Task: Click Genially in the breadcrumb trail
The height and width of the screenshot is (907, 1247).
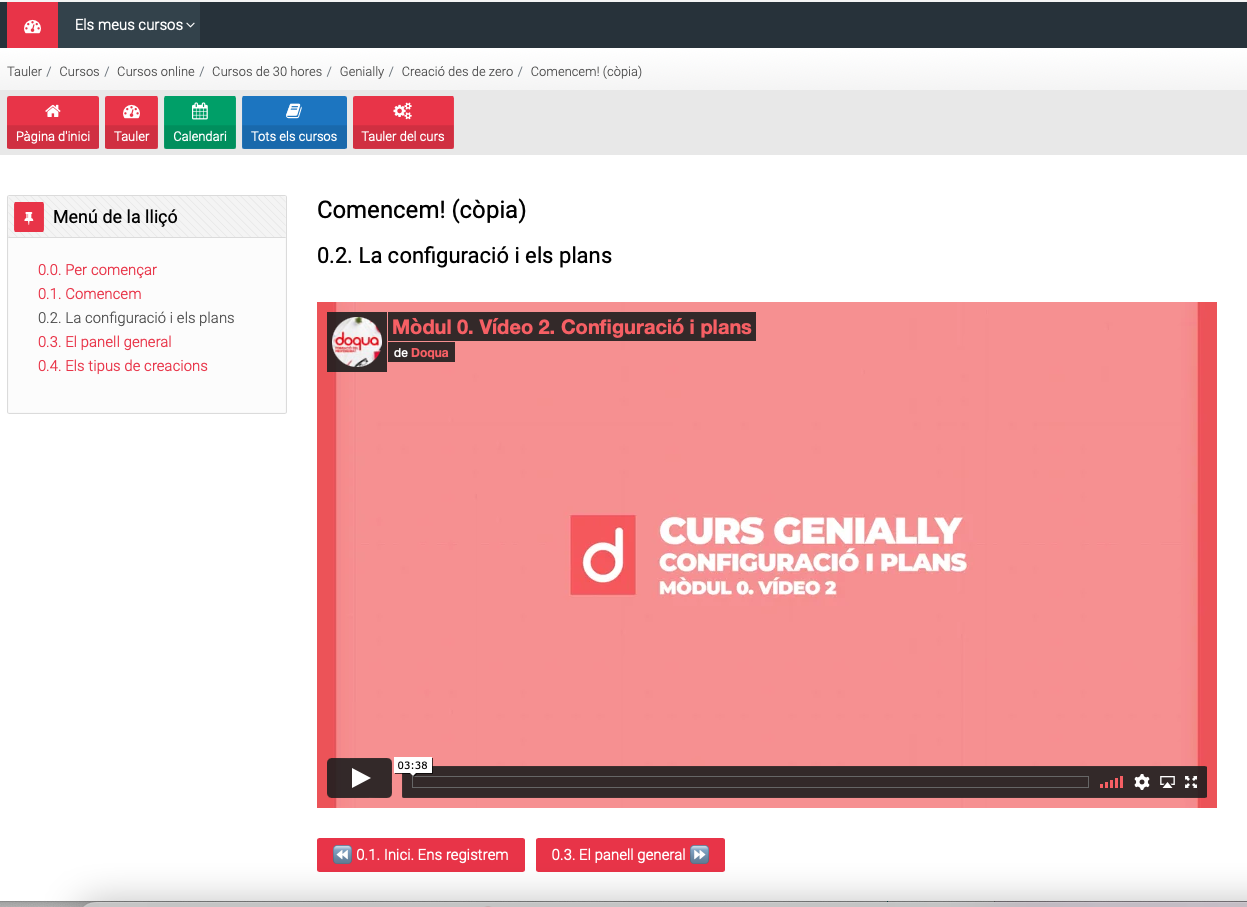Action: click(x=362, y=72)
